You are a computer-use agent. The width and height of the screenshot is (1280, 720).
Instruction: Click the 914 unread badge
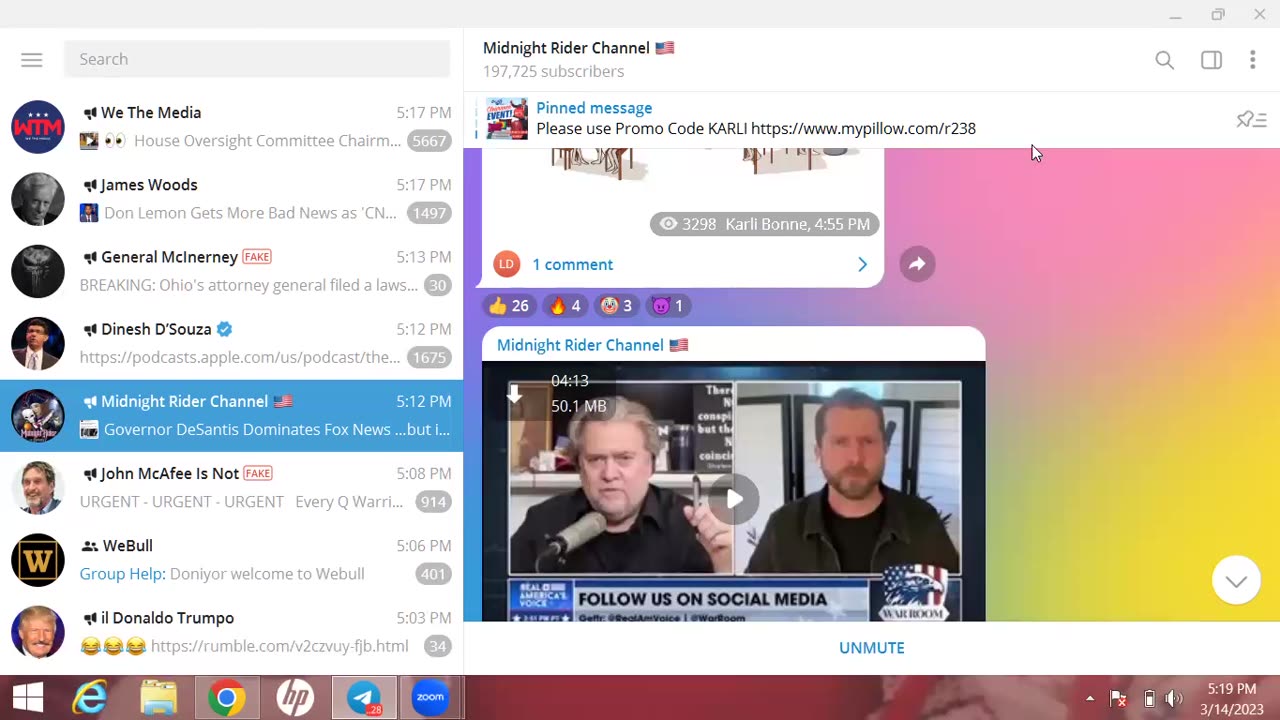(x=433, y=501)
